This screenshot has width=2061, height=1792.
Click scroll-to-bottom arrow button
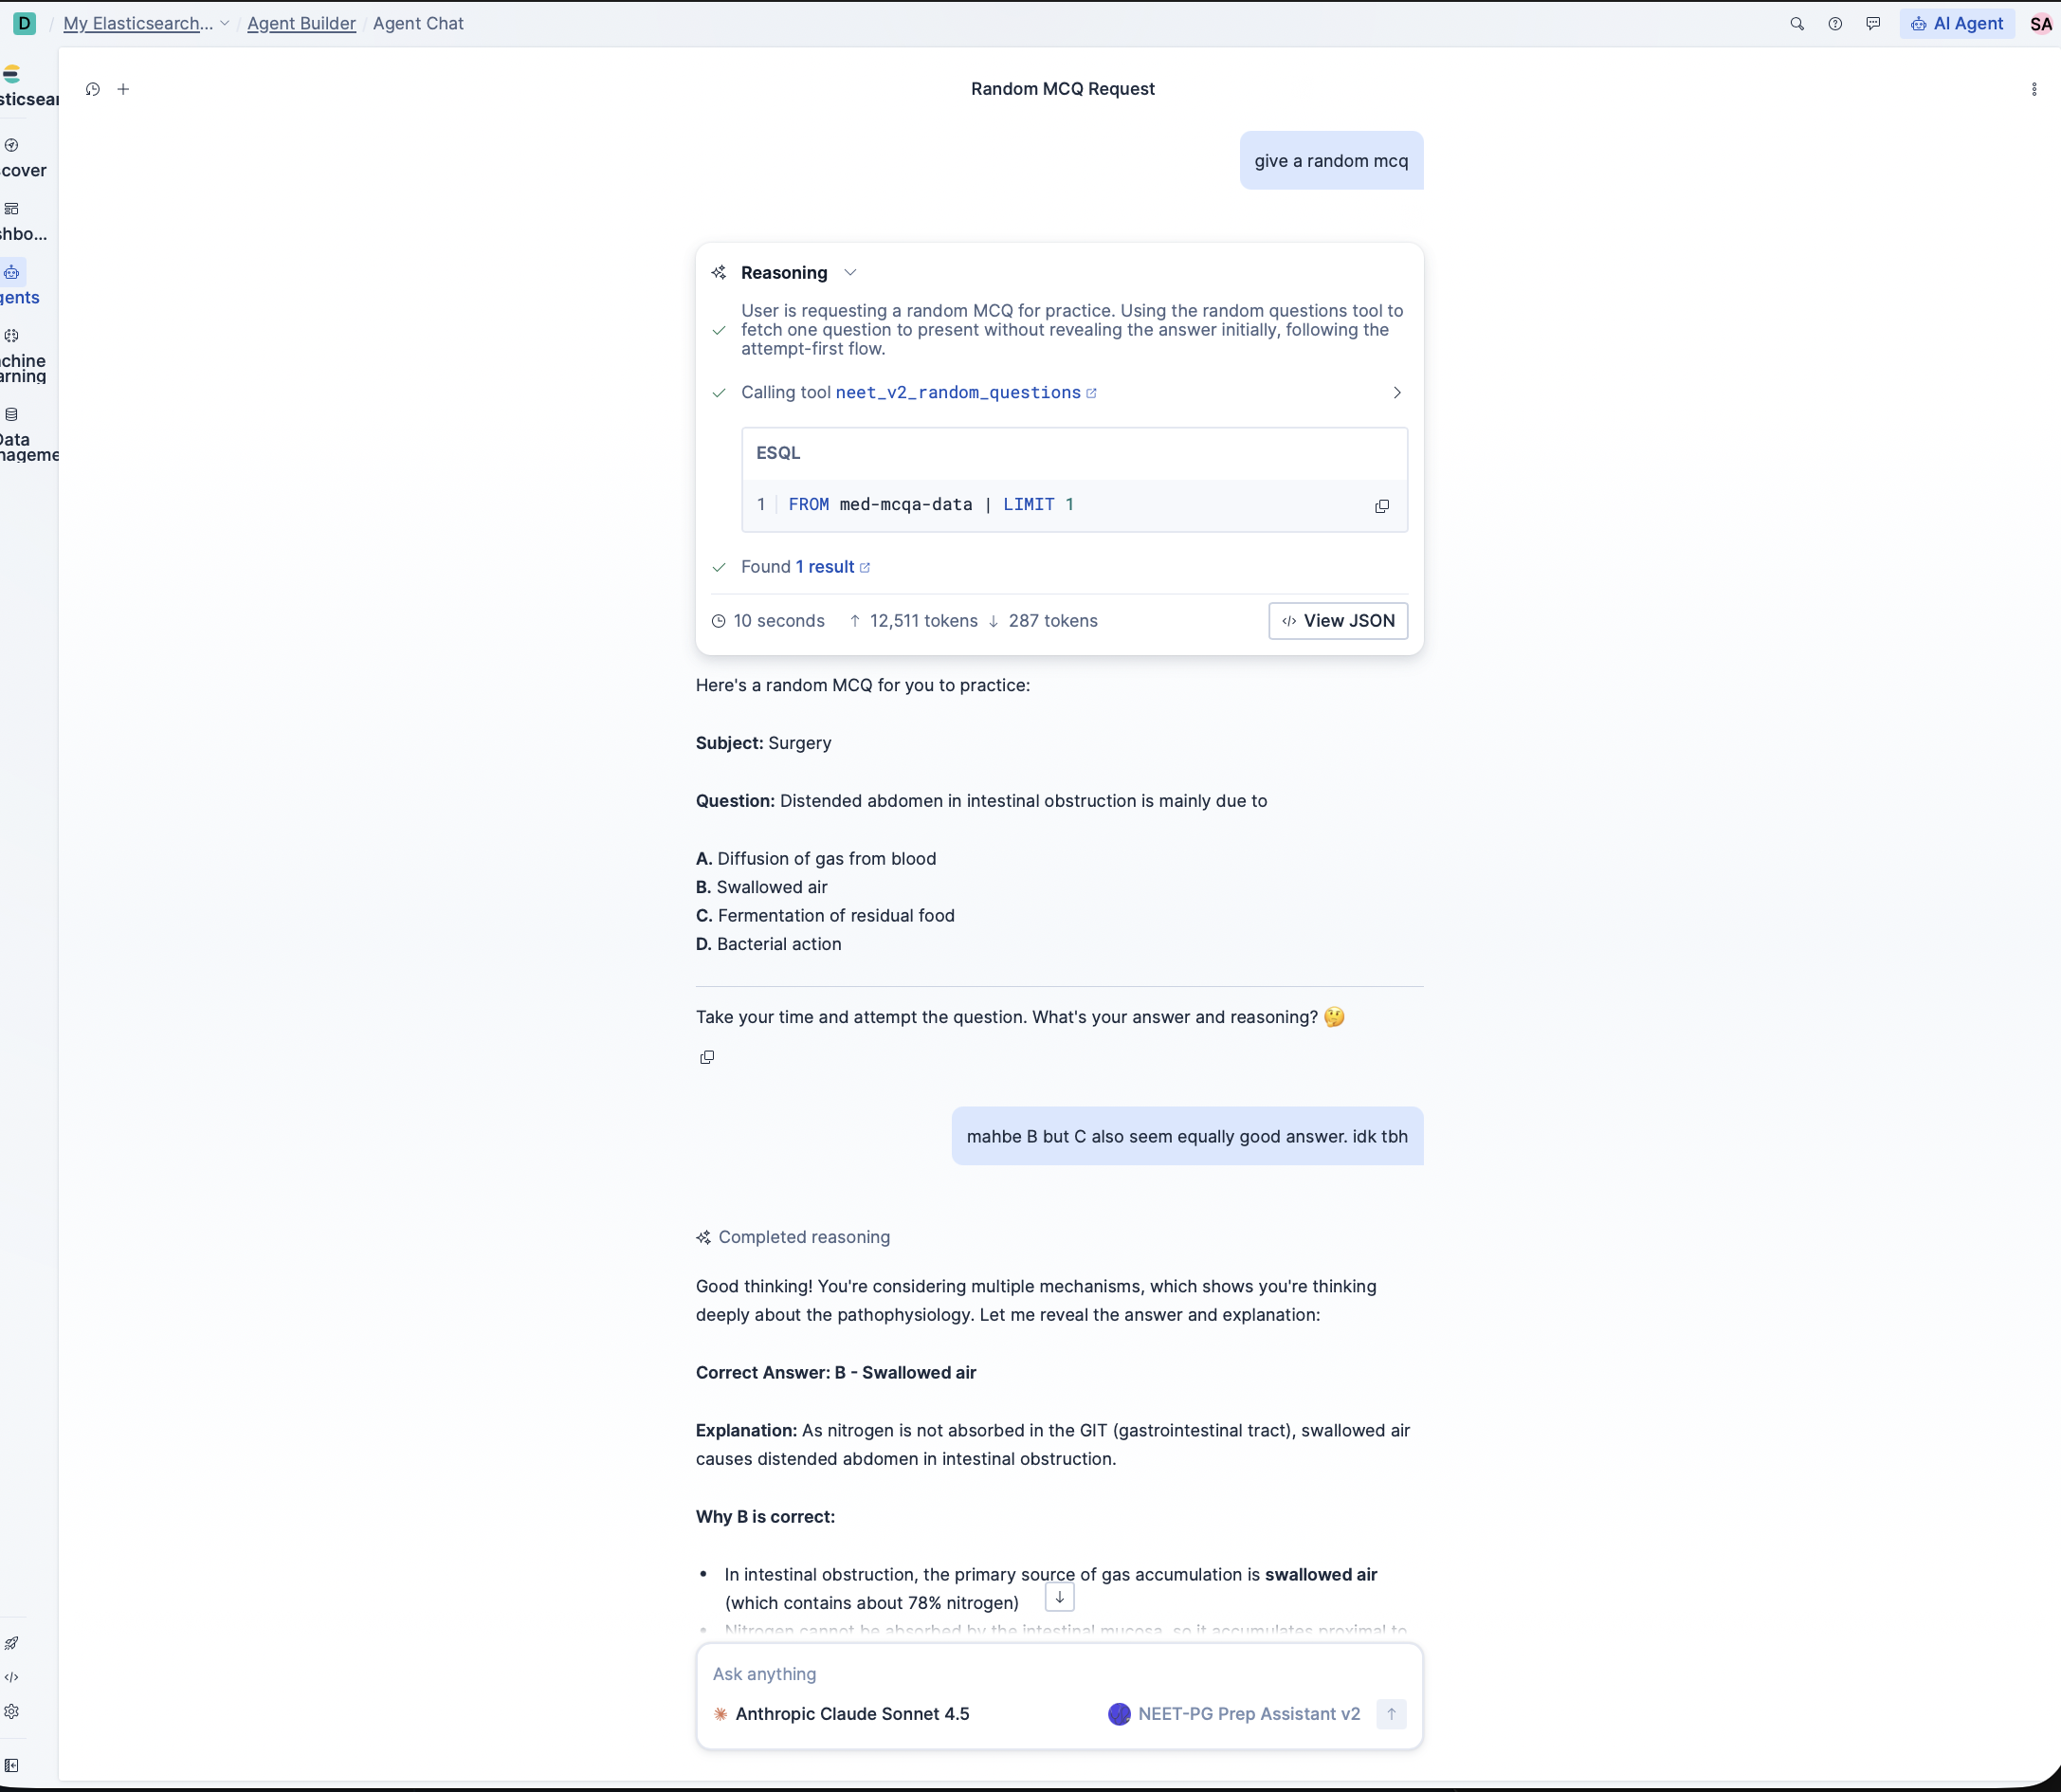[1059, 1597]
